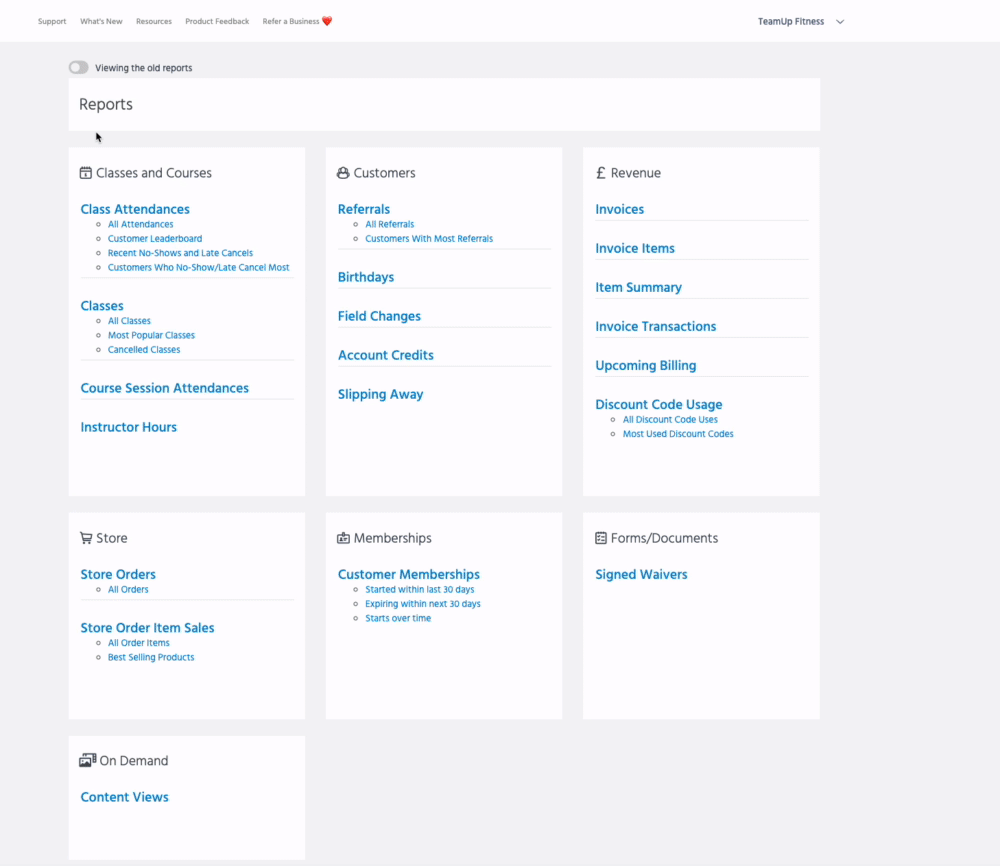Click the Memberships card icon
This screenshot has width=1000, height=866.
(x=343, y=538)
